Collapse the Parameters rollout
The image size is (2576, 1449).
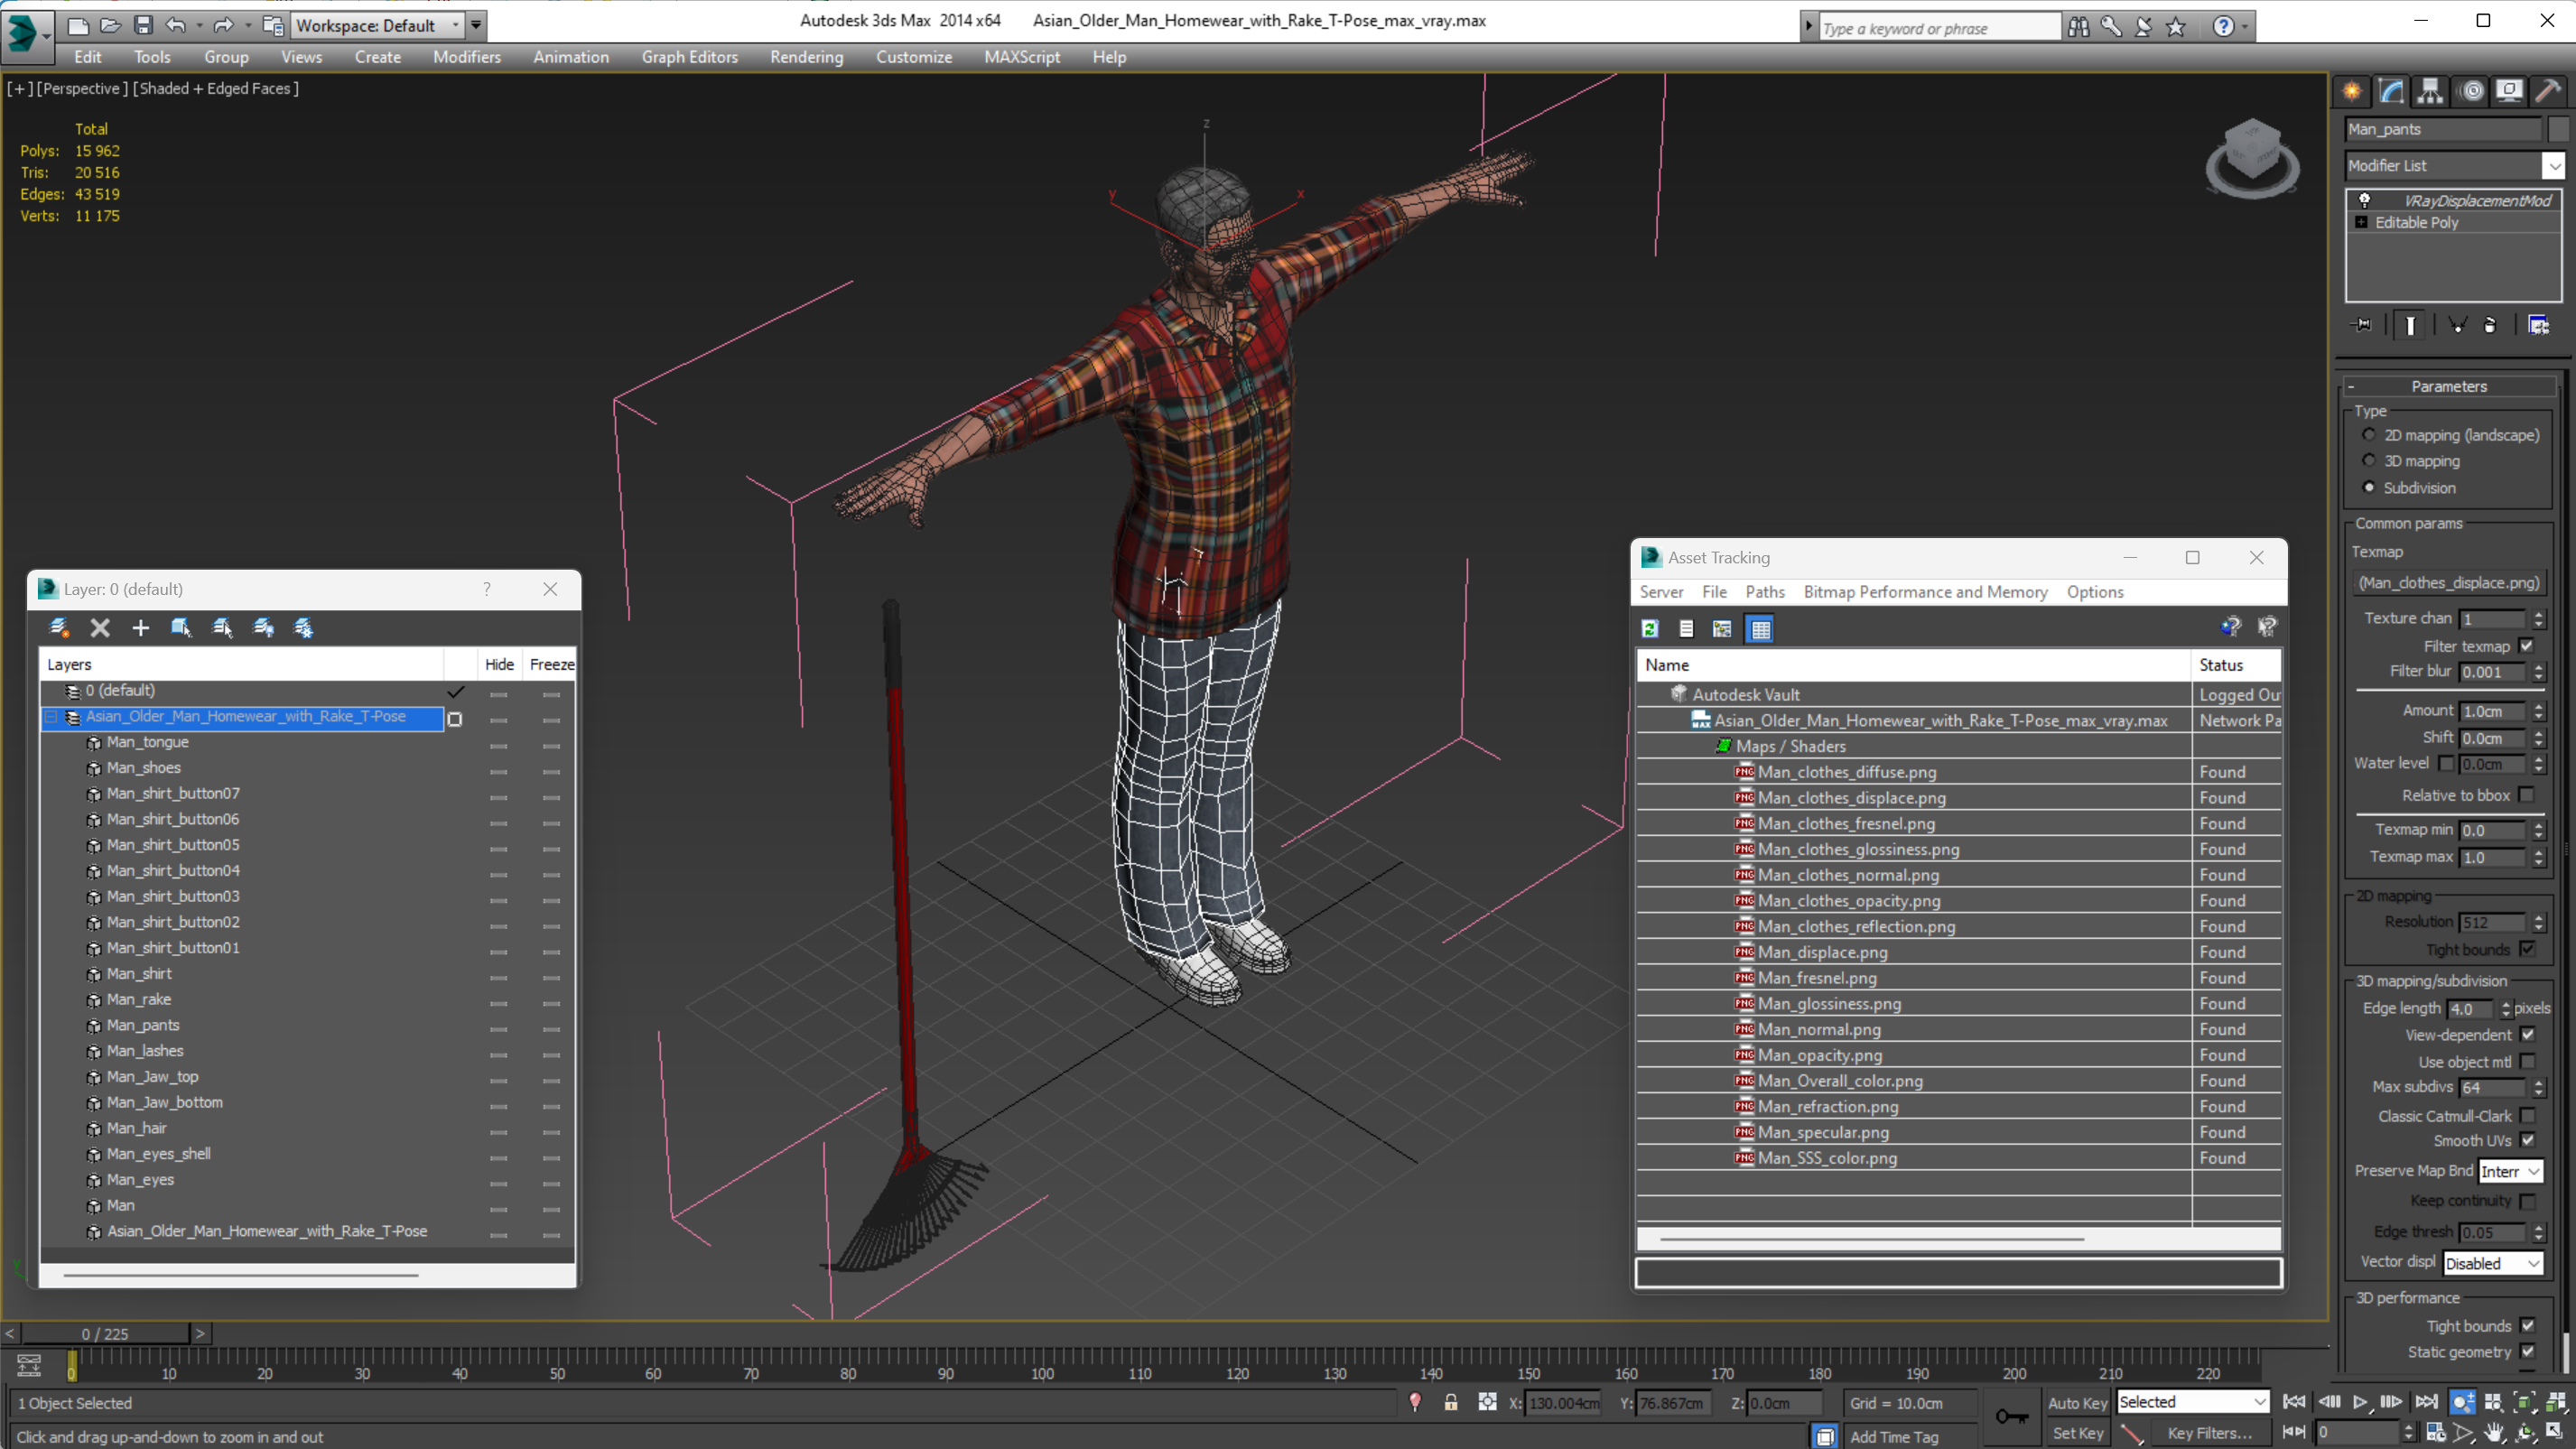click(2448, 386)
